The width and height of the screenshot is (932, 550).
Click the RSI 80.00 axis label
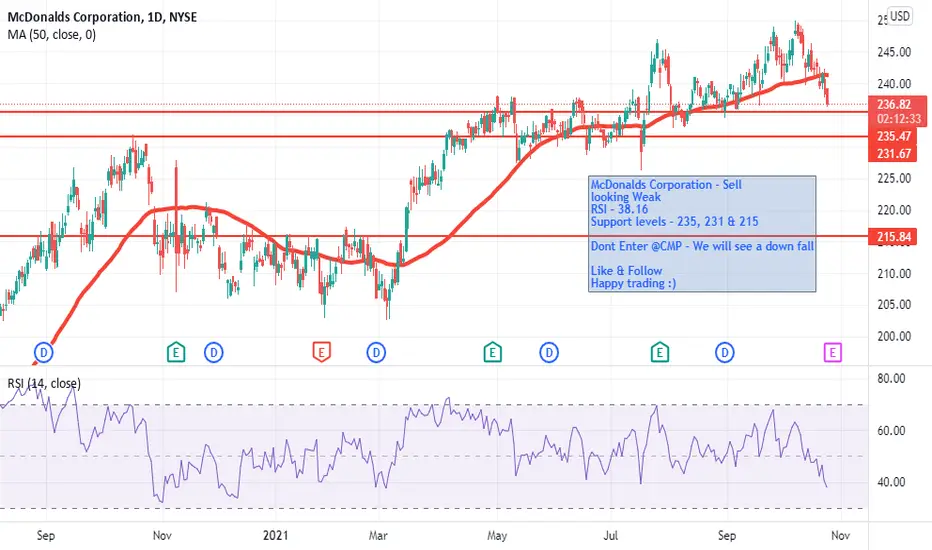coord(891,379)
